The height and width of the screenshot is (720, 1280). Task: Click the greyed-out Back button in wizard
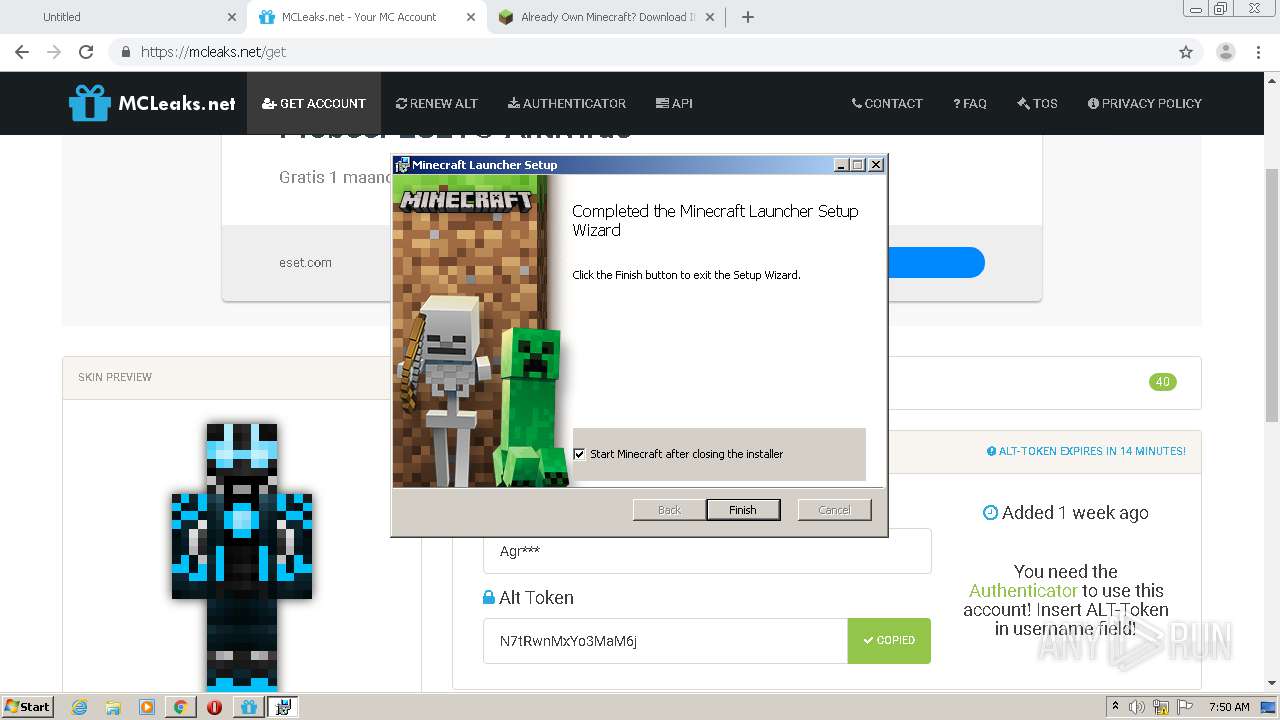point(669,510)
